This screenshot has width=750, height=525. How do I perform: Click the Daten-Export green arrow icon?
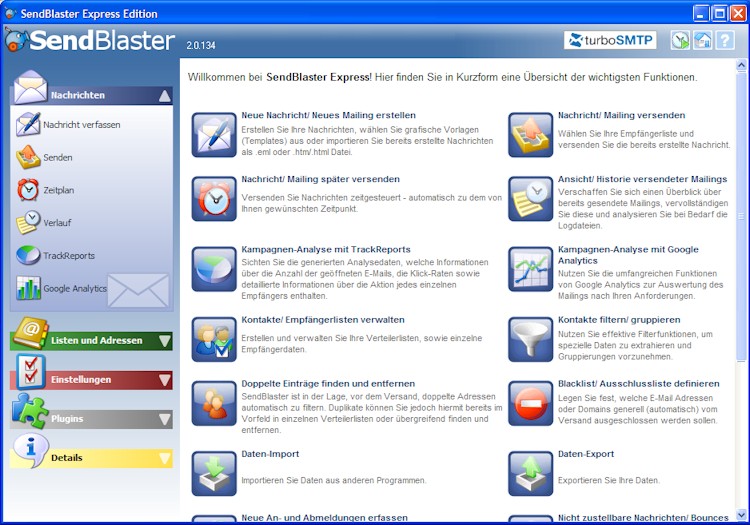[530, 474]
